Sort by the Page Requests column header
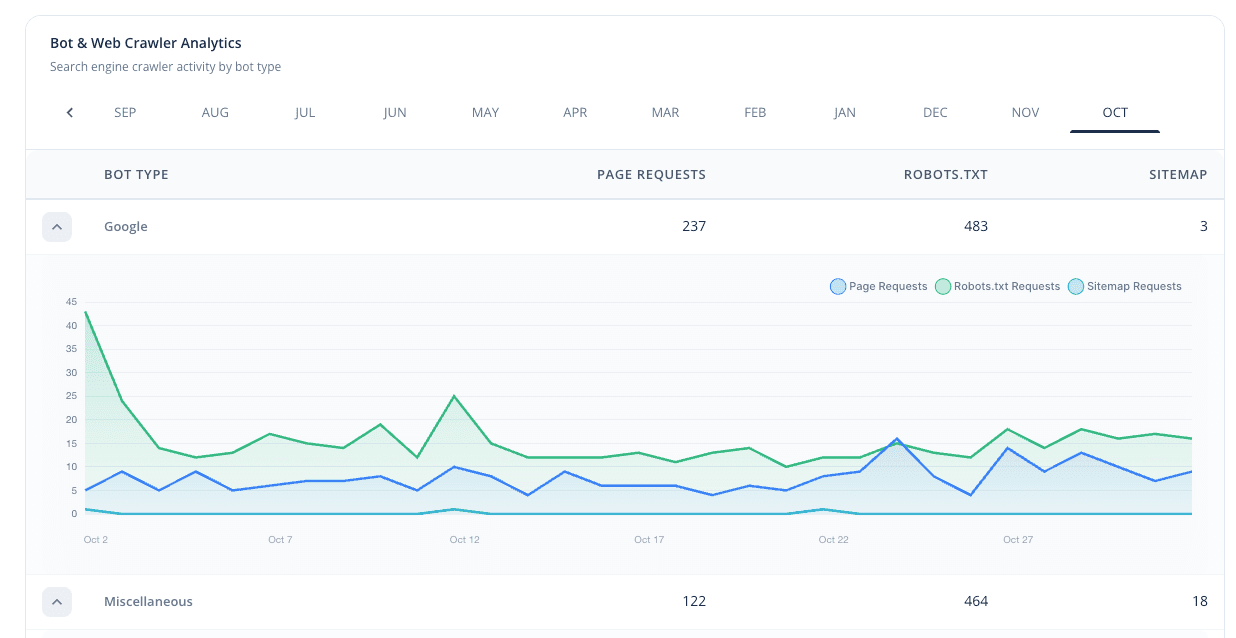The image size is (1236, 638). pyautogui.click(x=651, y=174)
